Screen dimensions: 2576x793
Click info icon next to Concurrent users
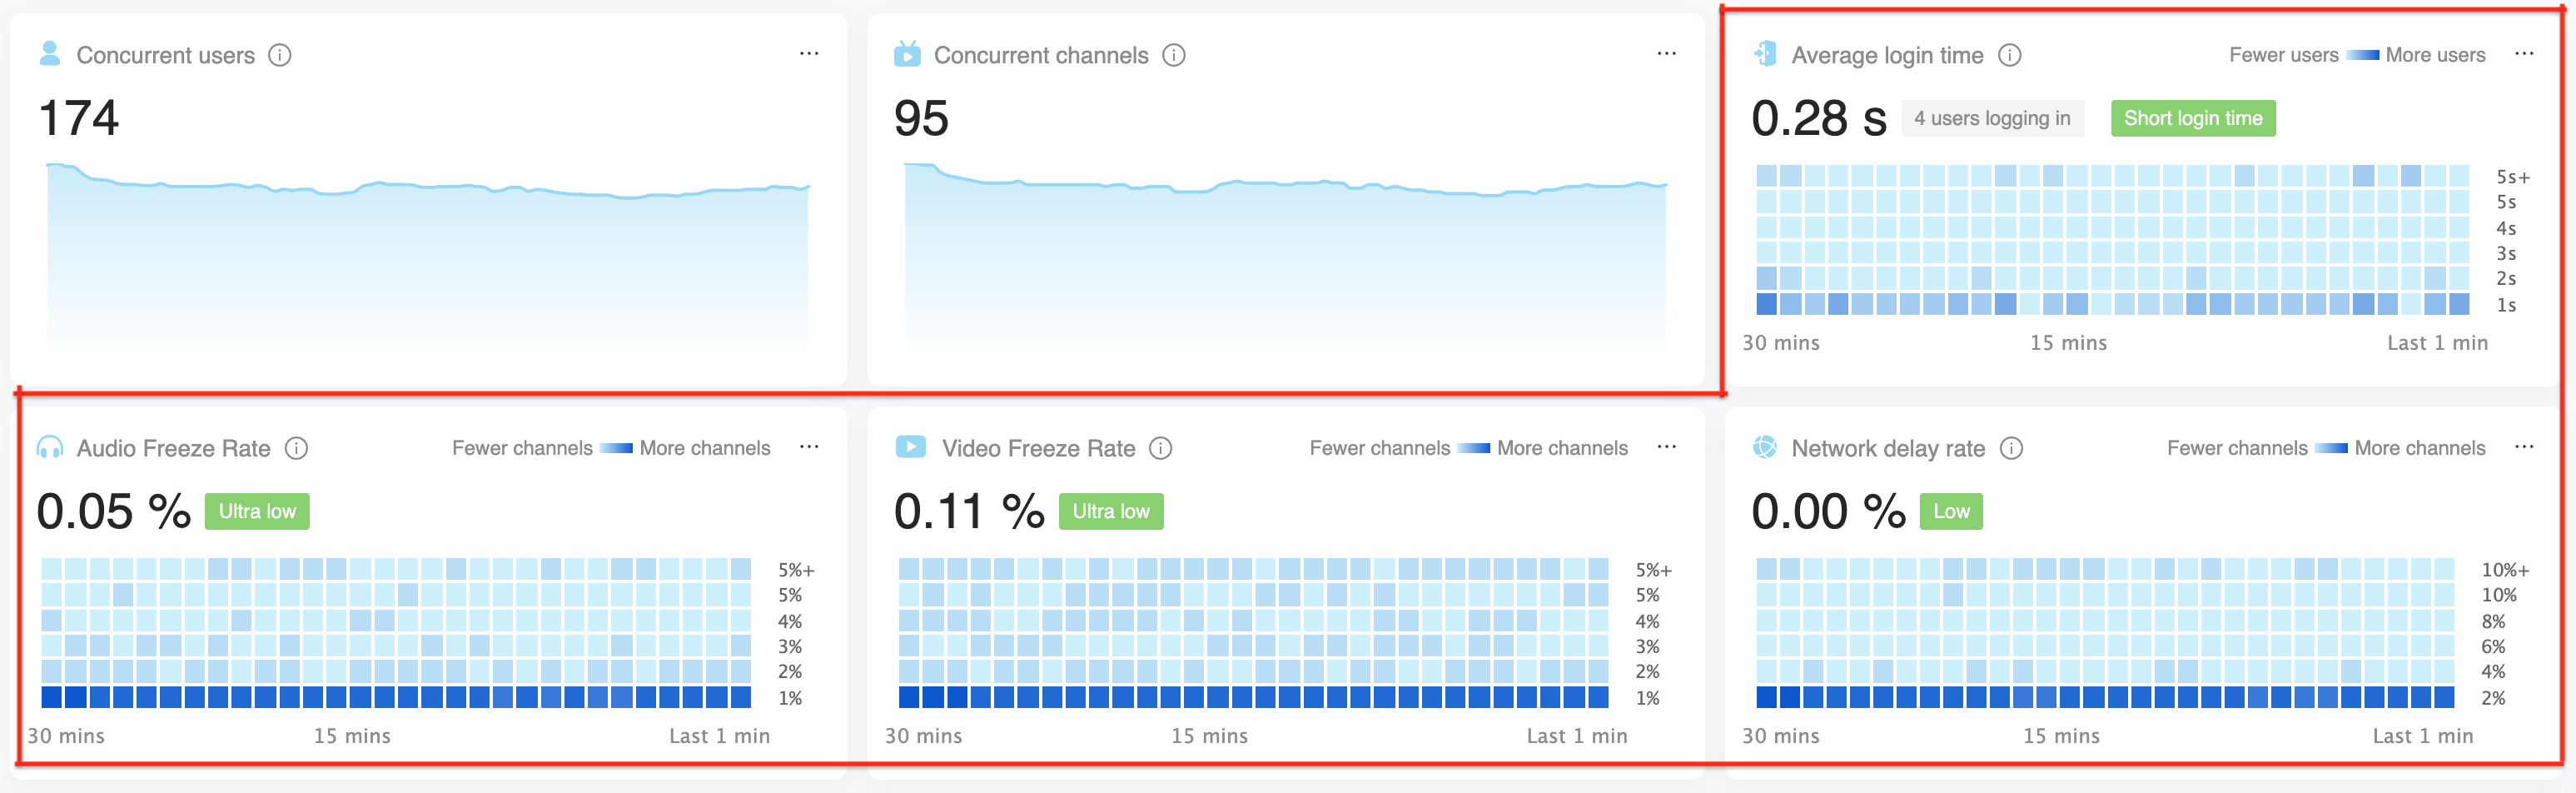click(x=280, y=55)
